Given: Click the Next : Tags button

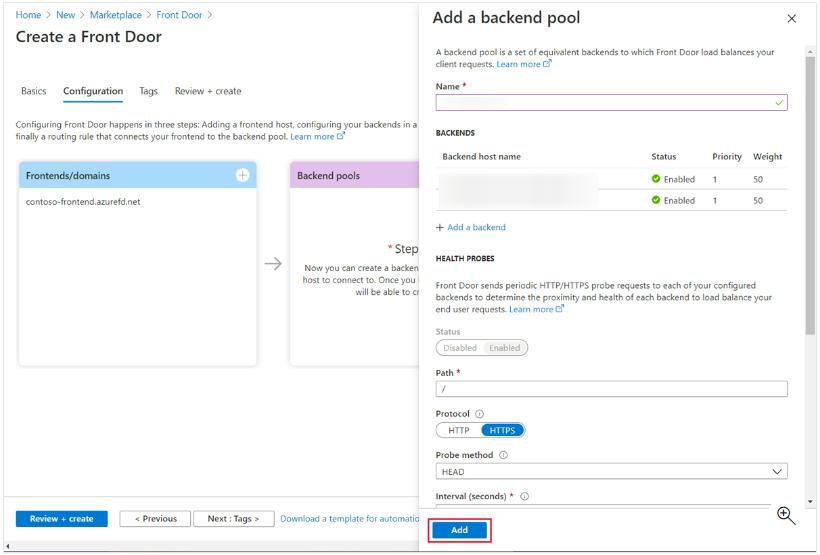Looking at the screenshot, I should tap(233, 519).
